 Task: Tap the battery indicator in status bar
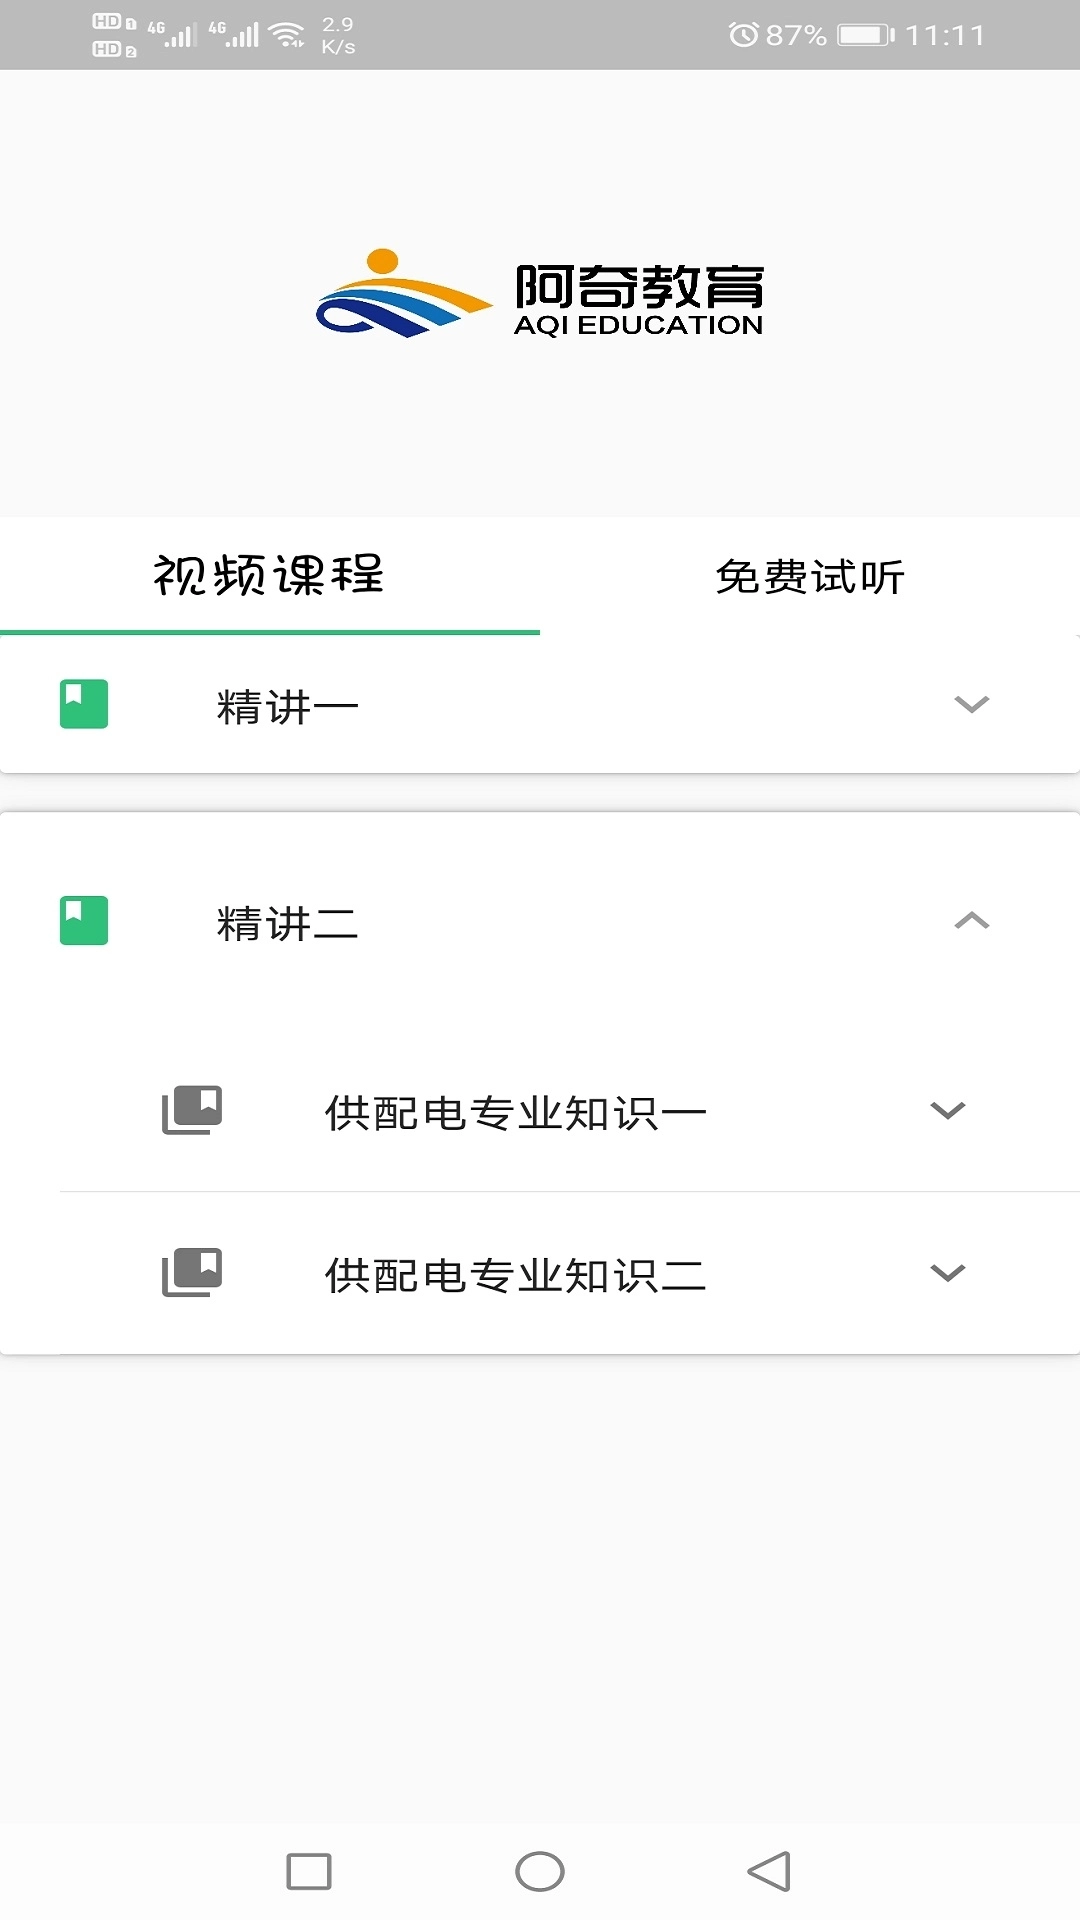862,33
